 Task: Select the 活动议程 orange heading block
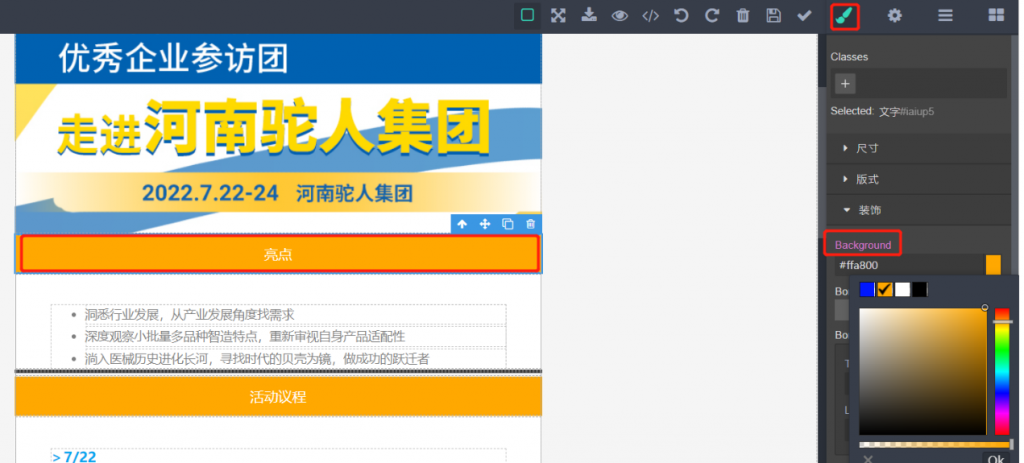[x=278, y=396]
